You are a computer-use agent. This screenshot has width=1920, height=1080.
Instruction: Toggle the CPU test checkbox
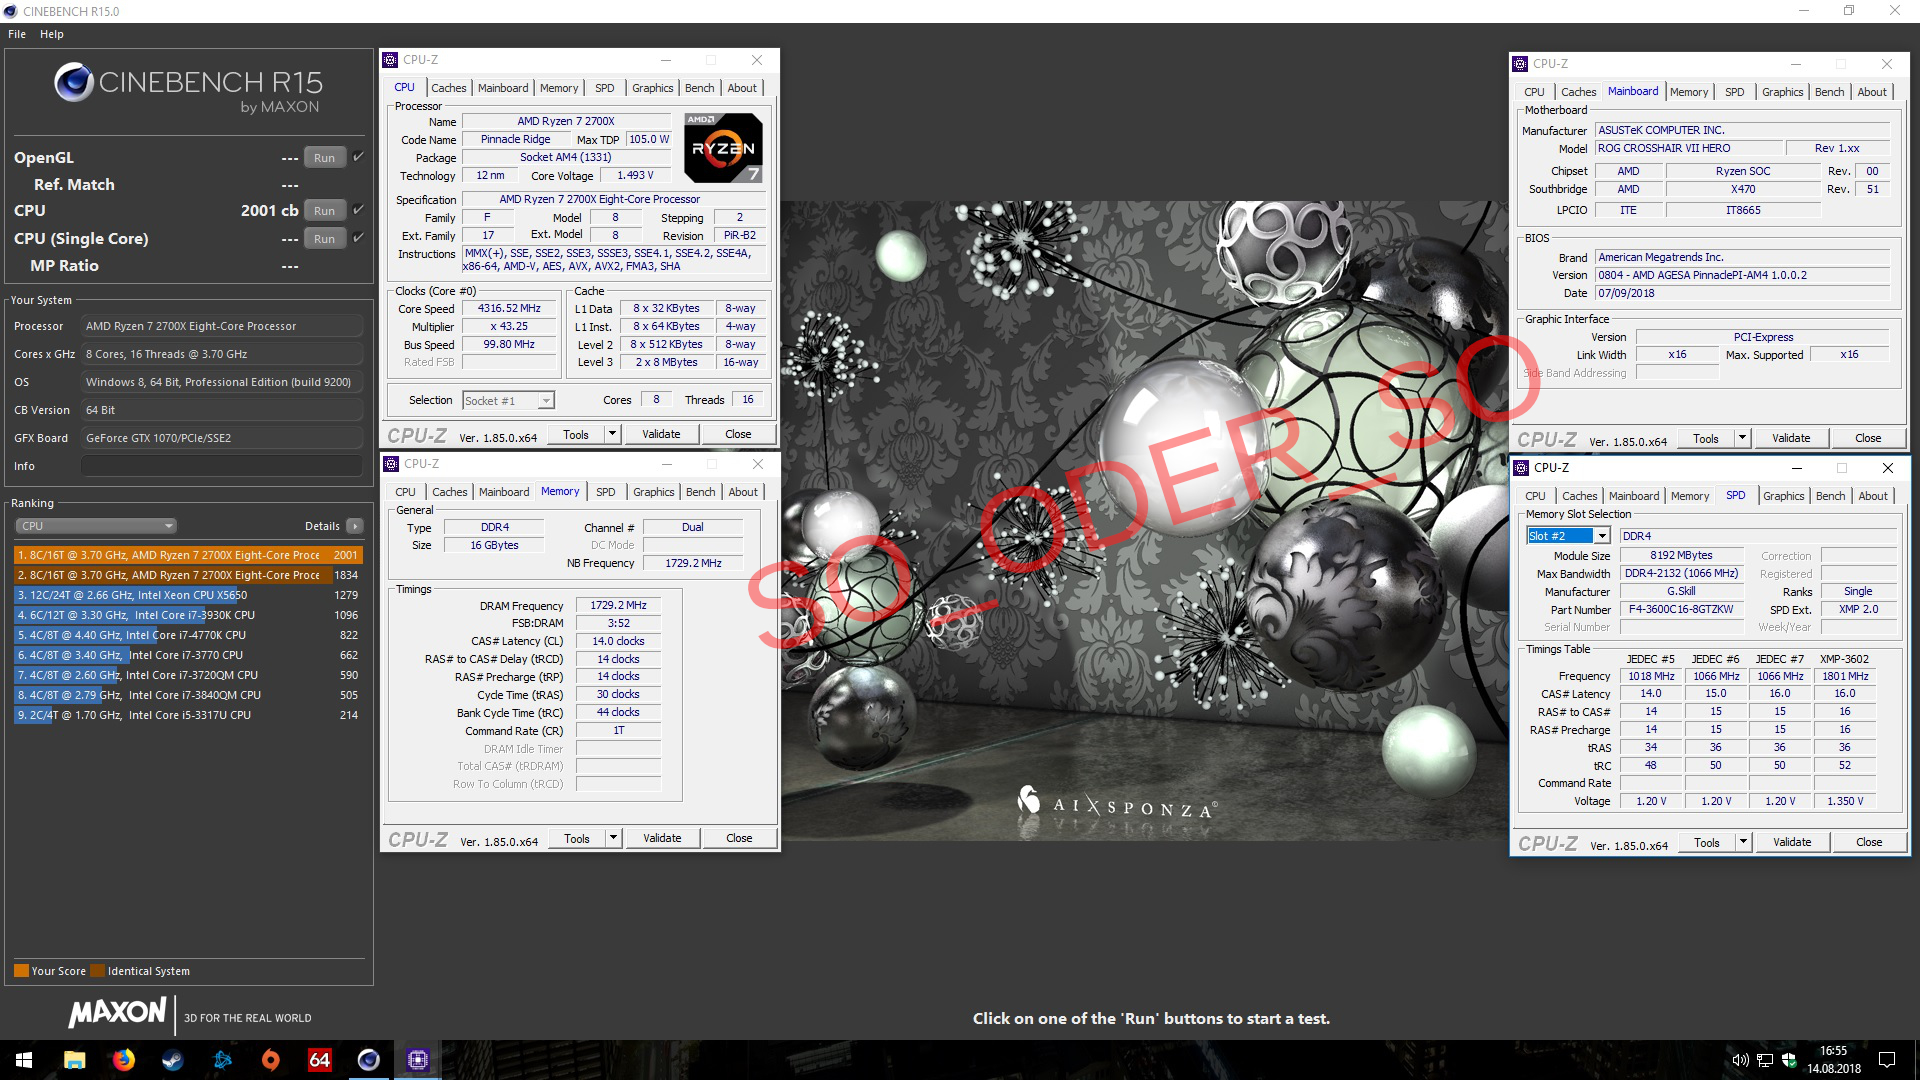(358, 210)
